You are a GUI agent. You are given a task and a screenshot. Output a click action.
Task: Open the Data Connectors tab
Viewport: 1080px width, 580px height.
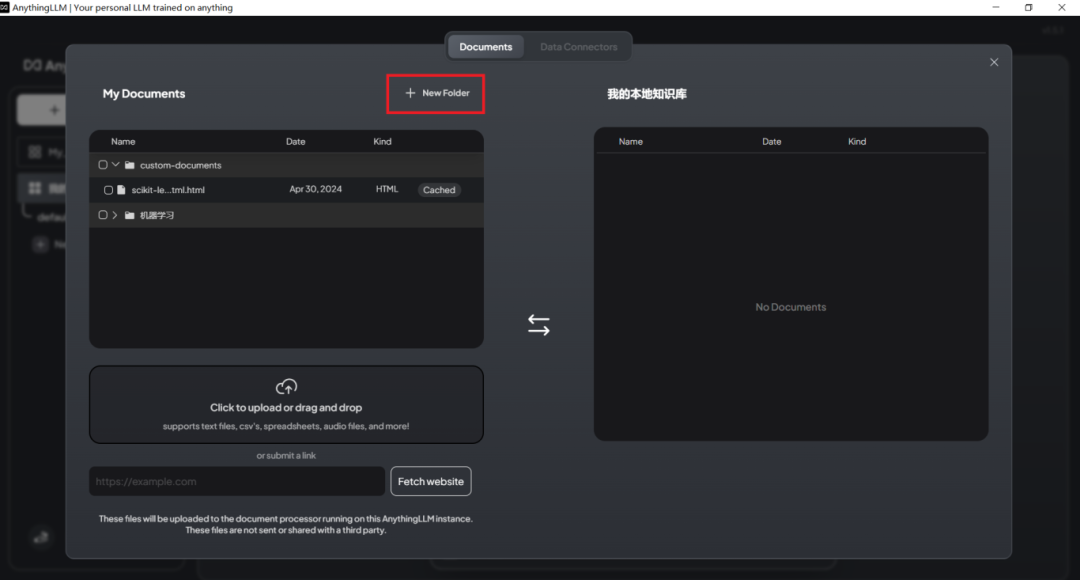click(579, 47)
